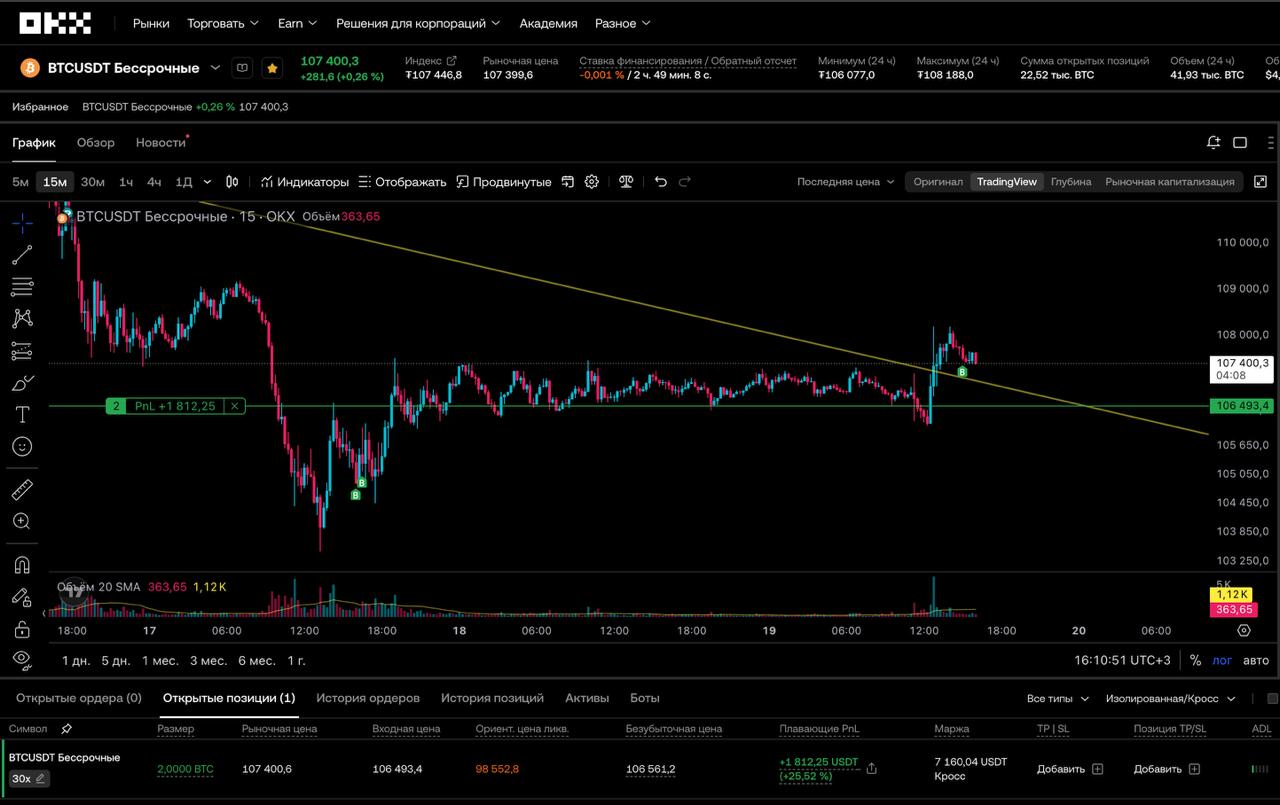
Task: Open Индикаторы indicators panel
Action: click(x=305, y=182)
